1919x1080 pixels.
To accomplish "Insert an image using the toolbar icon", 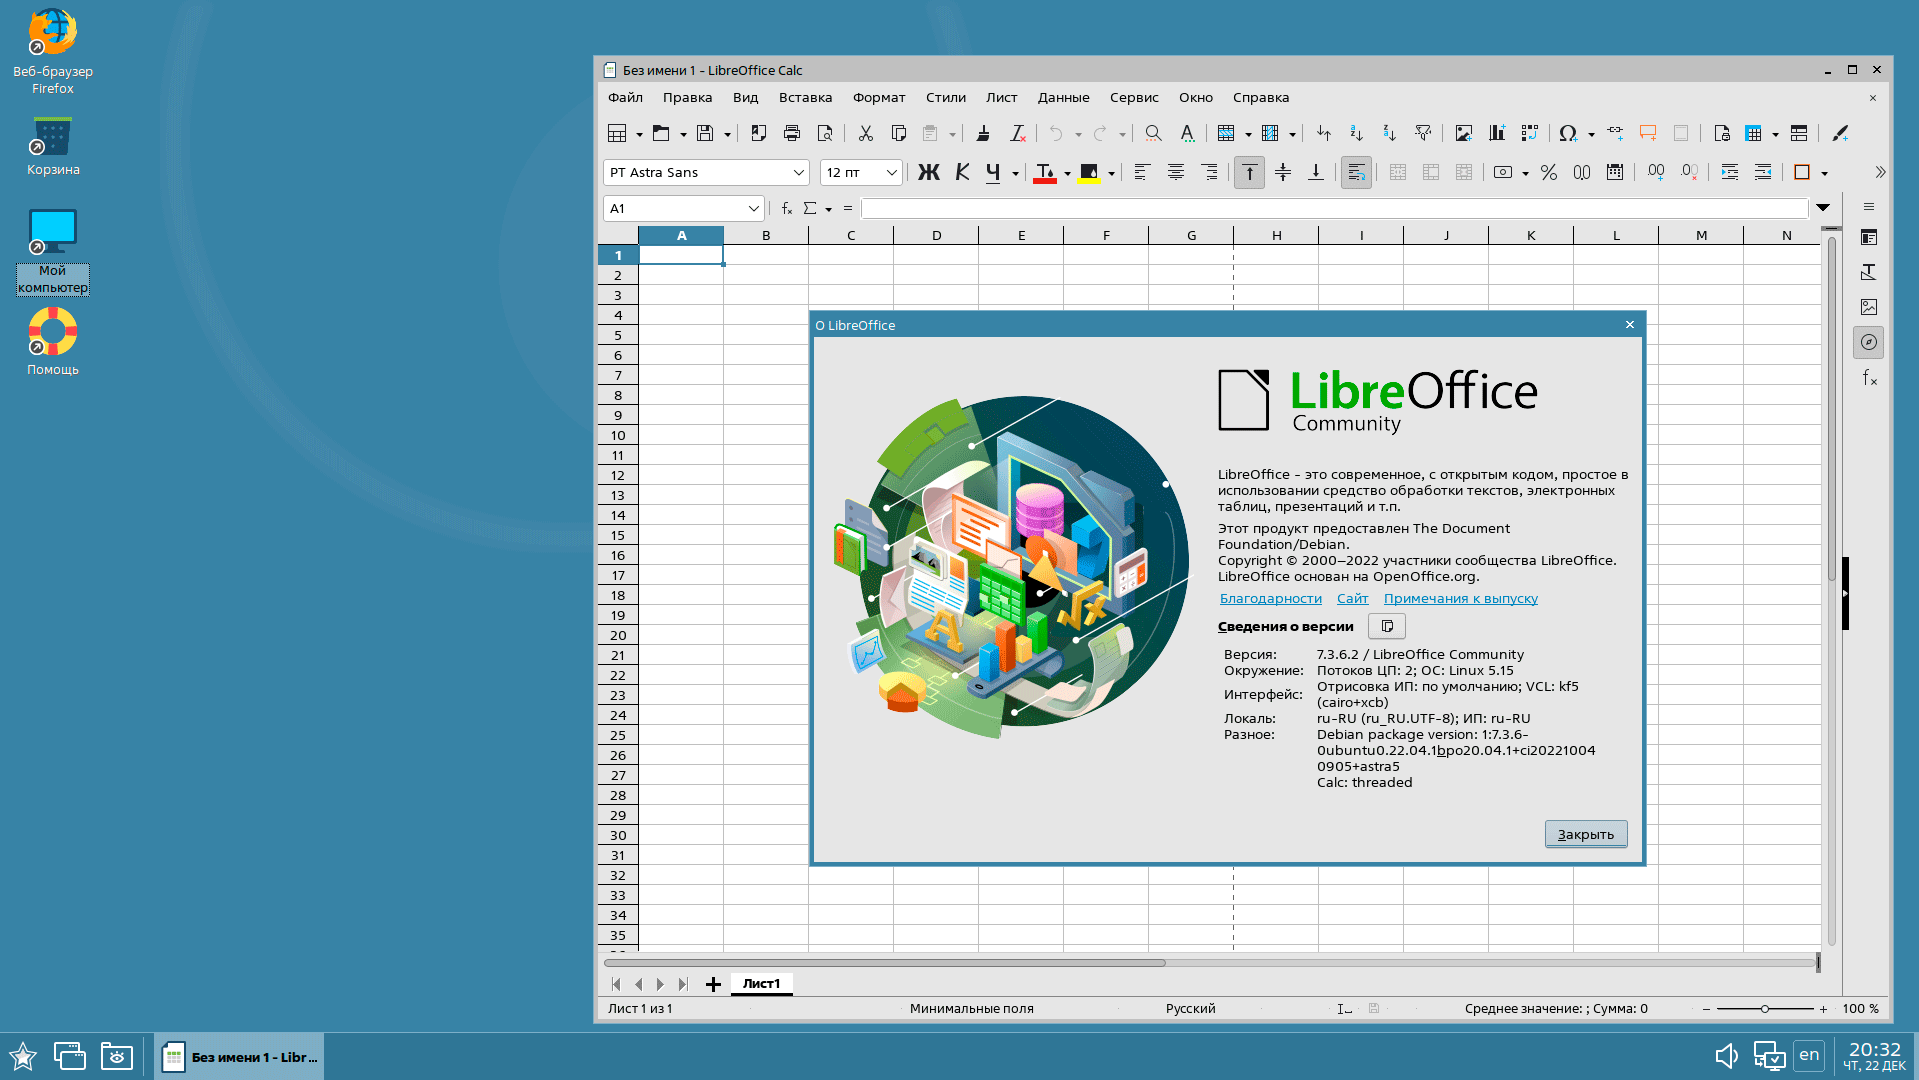I will pyautogui.click(x=1464, y=133).
